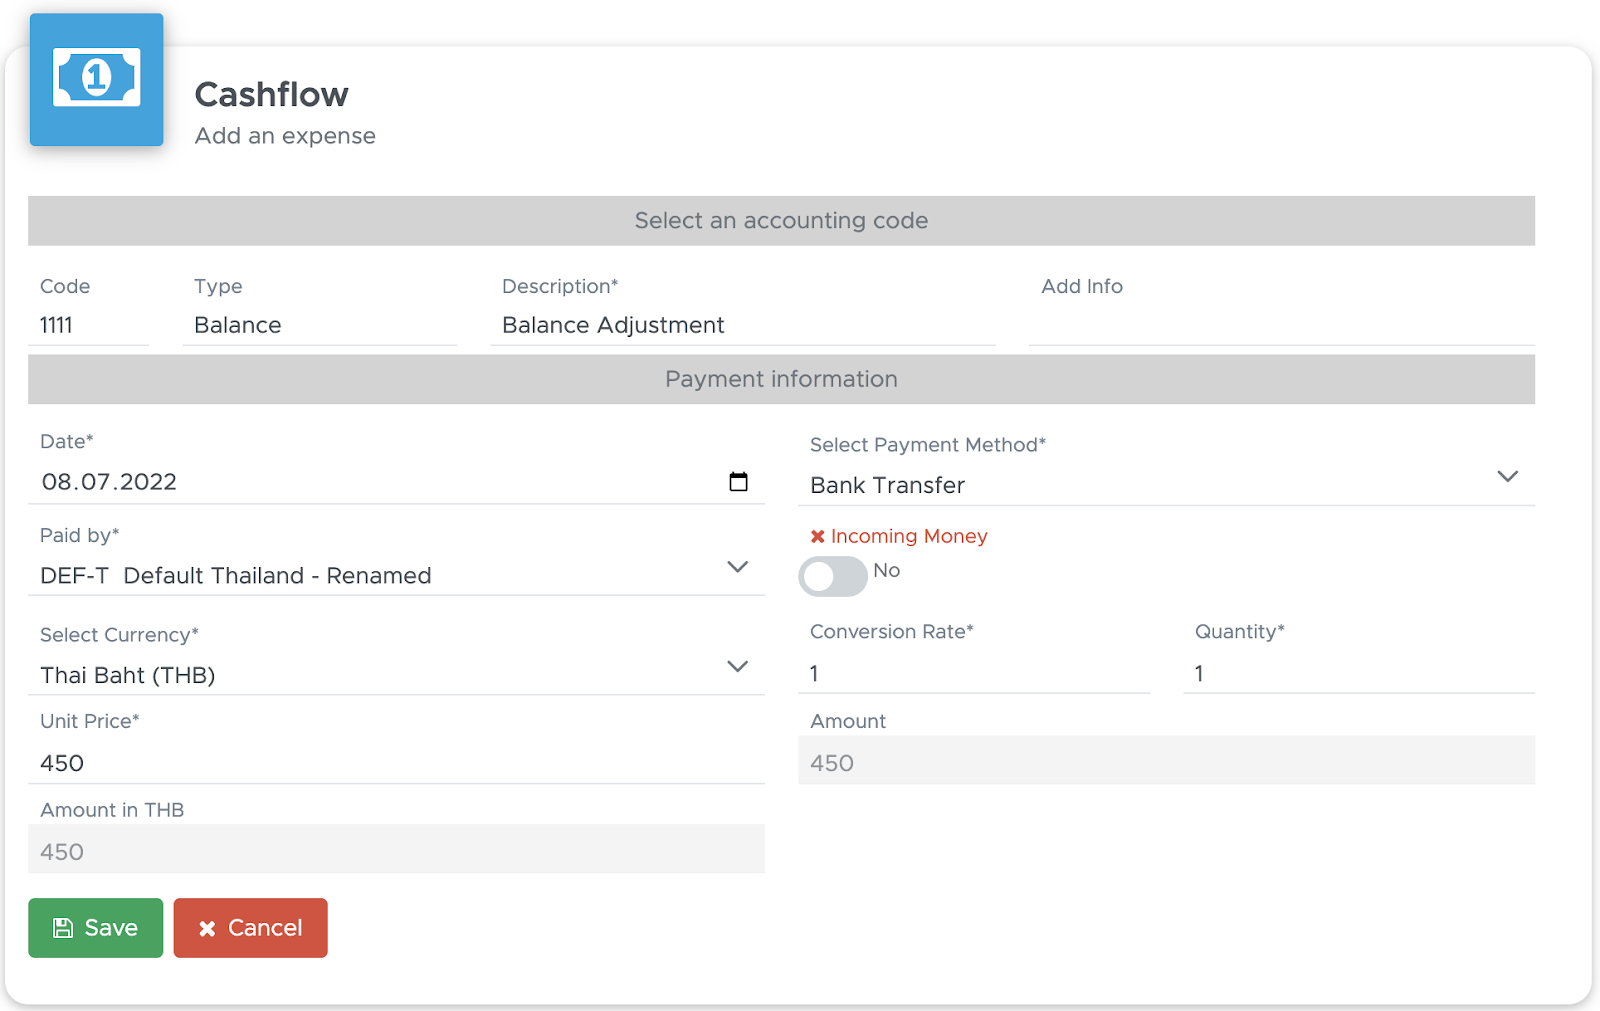This screenshot has width=1600, height=1011.
Task: Edit the Description field Balance Adjustment
Action: tap(743, 325)
